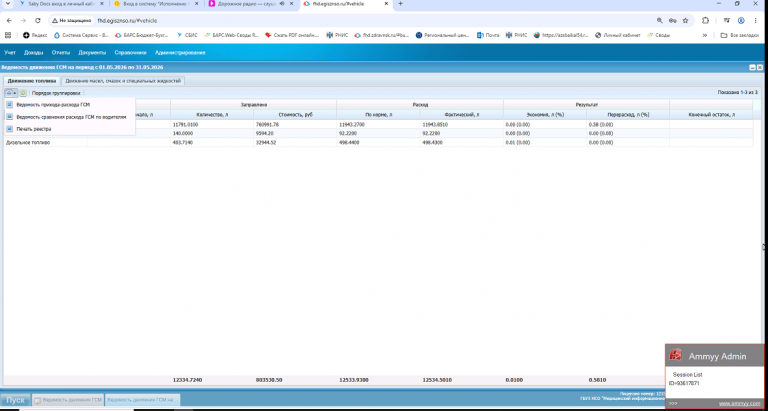Open the Яндекс bookmark
The image size is (768, 411).
(35, 35)
